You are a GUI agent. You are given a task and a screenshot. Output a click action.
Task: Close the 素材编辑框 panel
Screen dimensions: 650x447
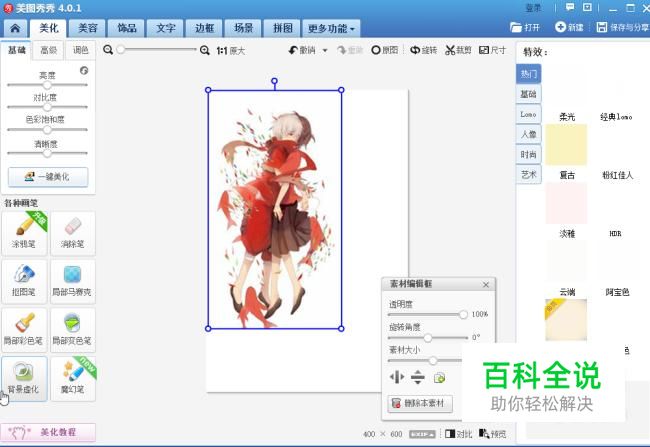[x=486, y=284]
